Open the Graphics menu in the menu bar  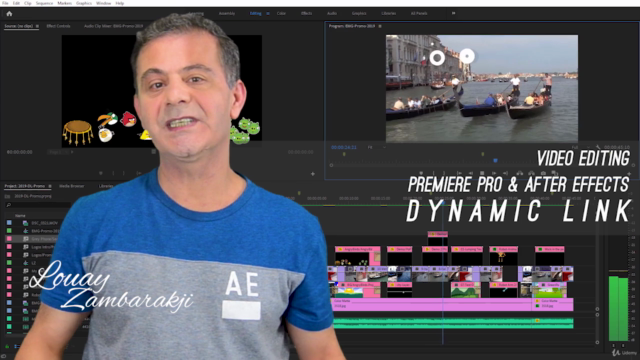(x=84, y=3)
